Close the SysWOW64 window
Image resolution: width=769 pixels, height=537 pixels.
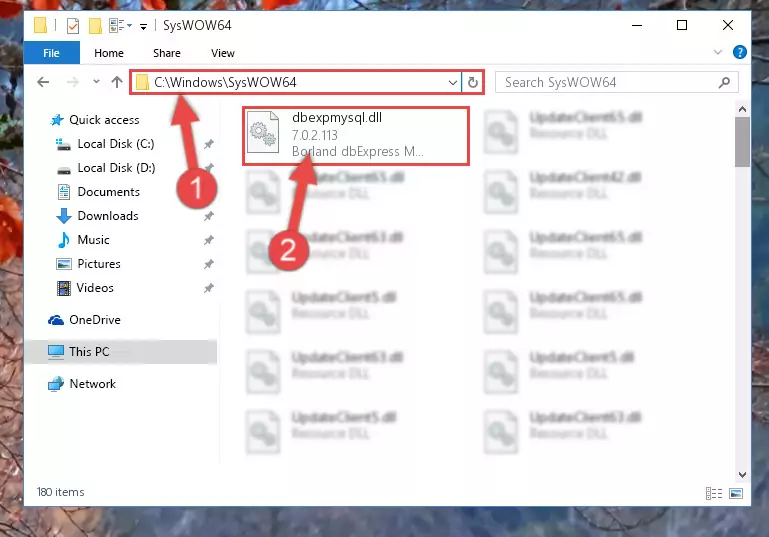pos(728,26)
